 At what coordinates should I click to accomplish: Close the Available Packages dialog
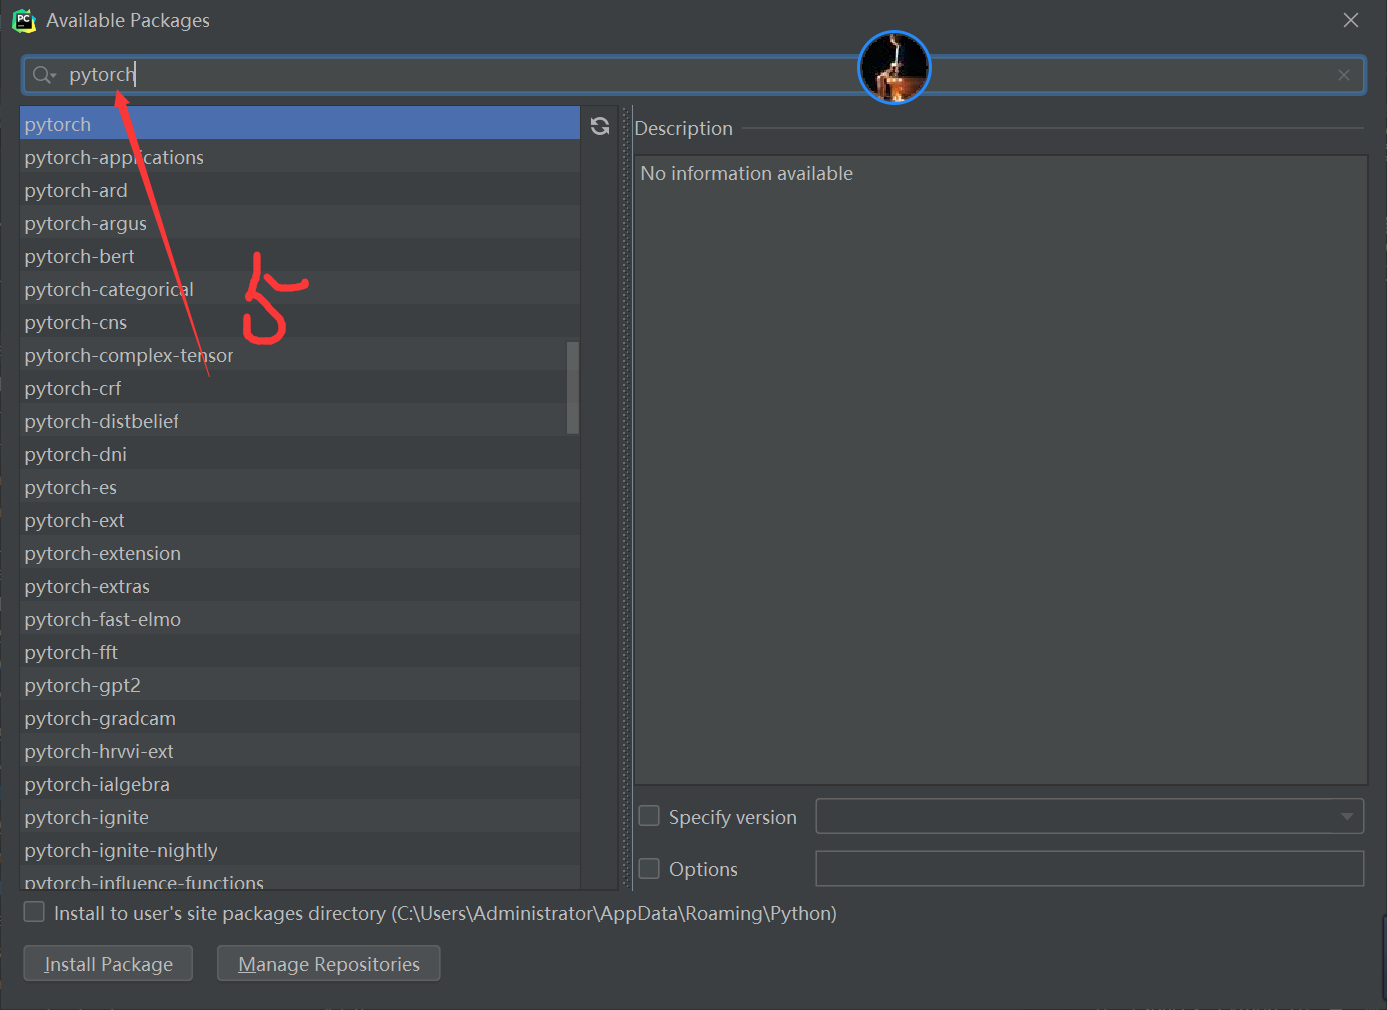1351,20
